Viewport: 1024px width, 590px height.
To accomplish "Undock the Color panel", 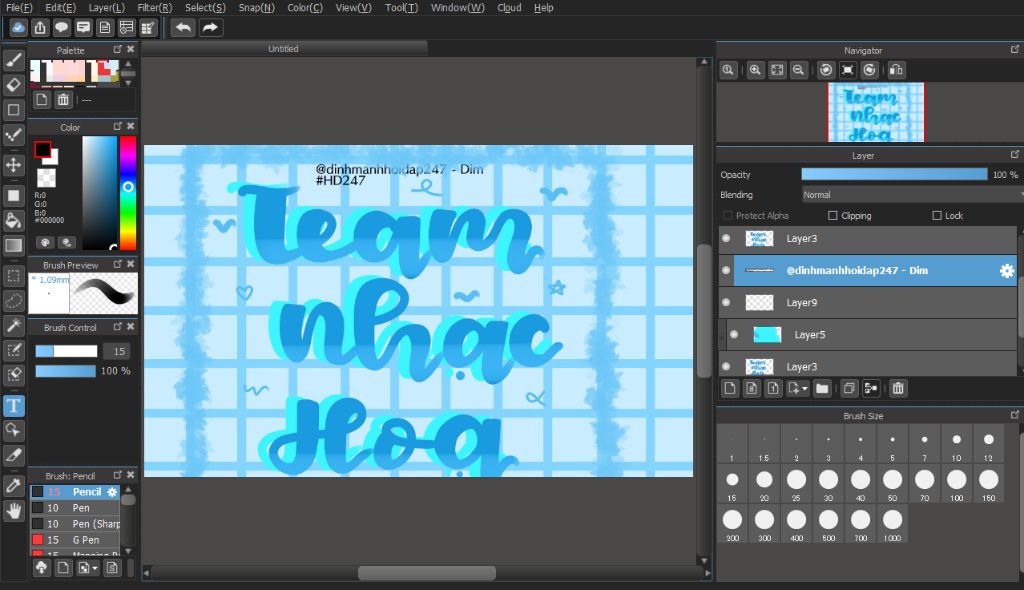I will click(x=118, y=126).
